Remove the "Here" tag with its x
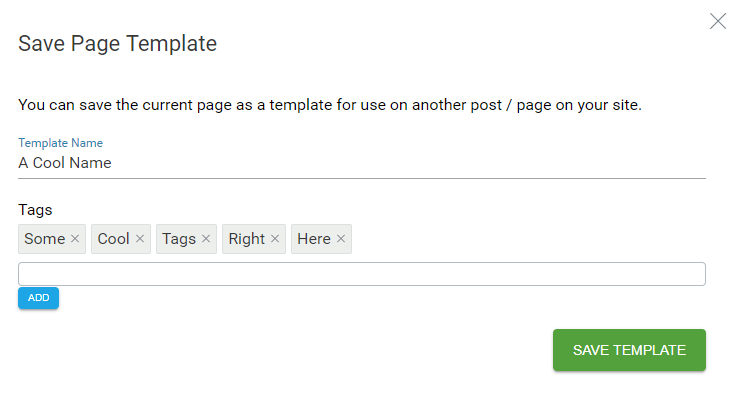734x394 pixels. coord(341,239)
